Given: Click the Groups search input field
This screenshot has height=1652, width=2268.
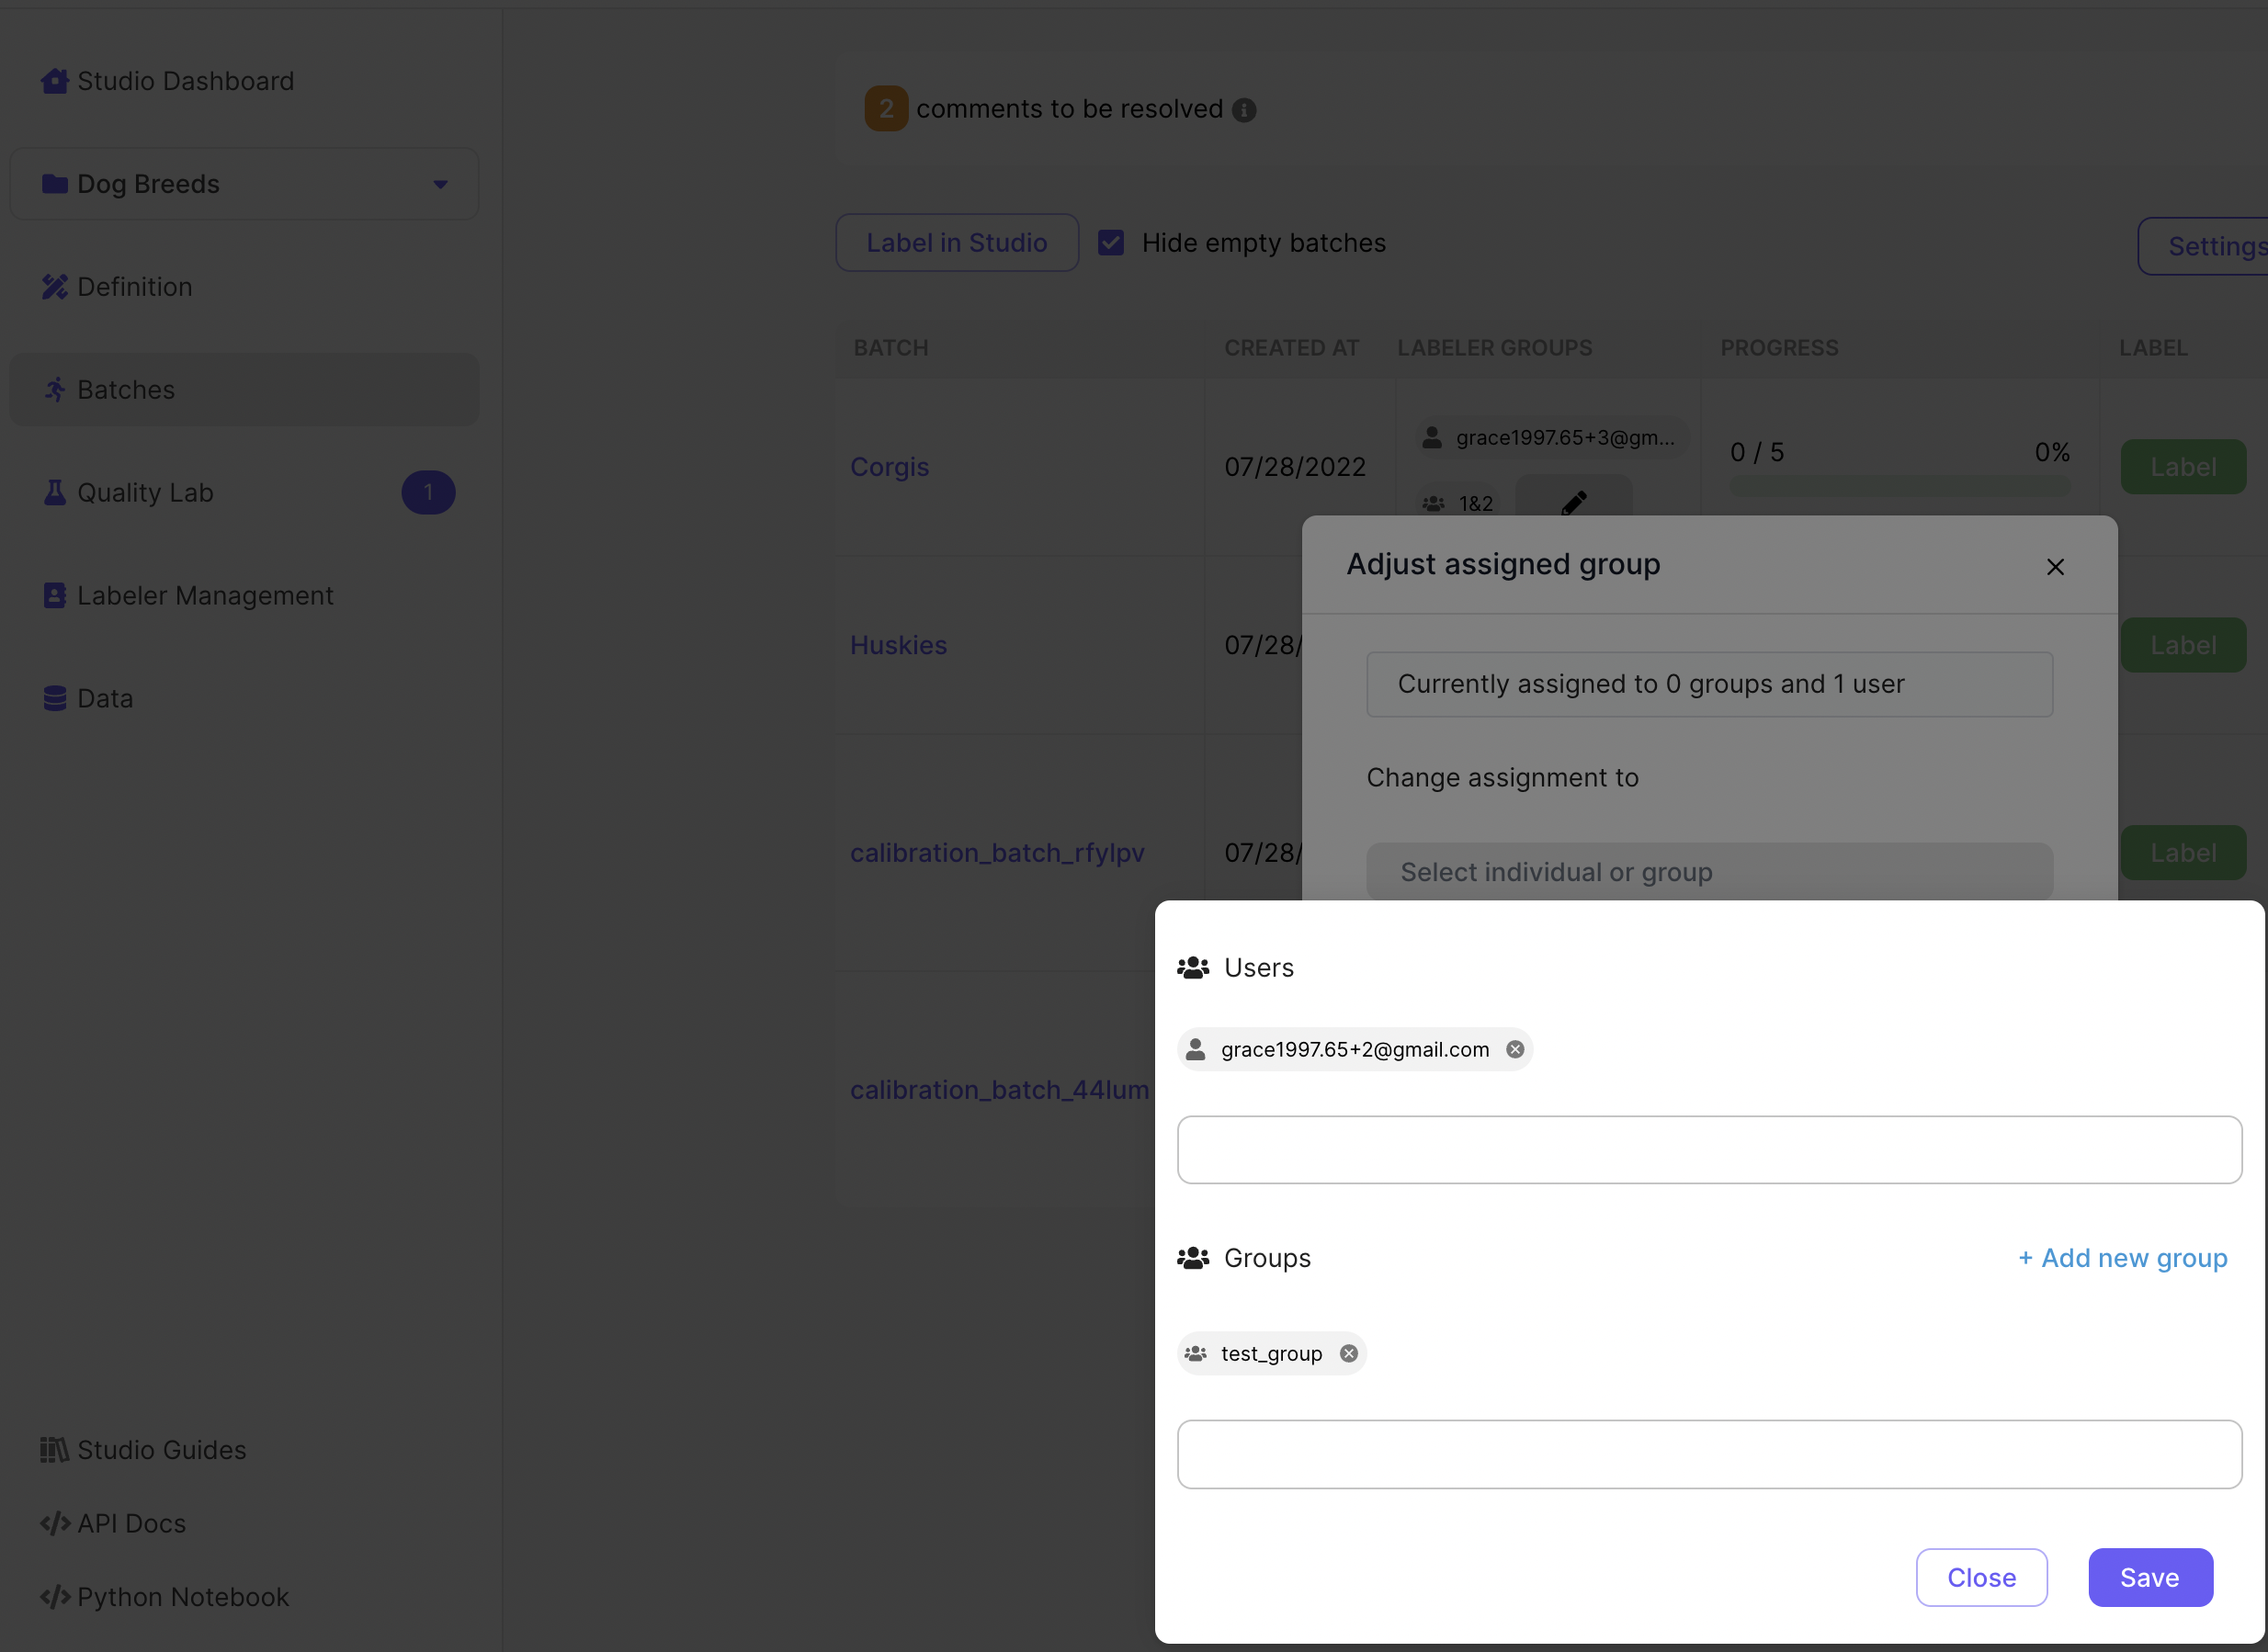Looking at the screenshot, I should pyautogui.click(x=1708, y=1454).
